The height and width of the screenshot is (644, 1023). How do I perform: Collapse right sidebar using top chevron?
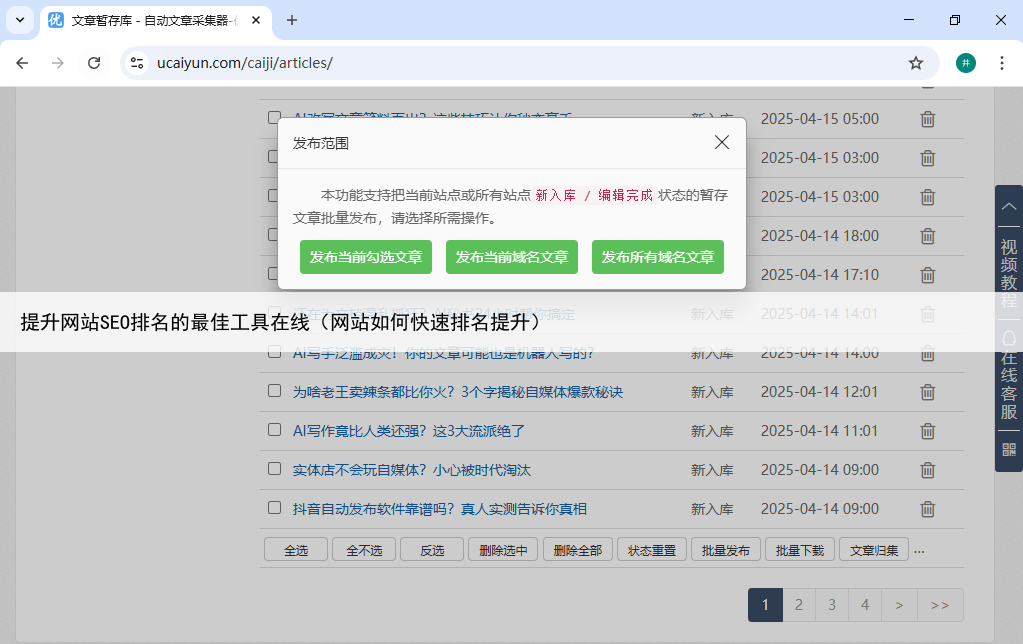pos(1008,205)
